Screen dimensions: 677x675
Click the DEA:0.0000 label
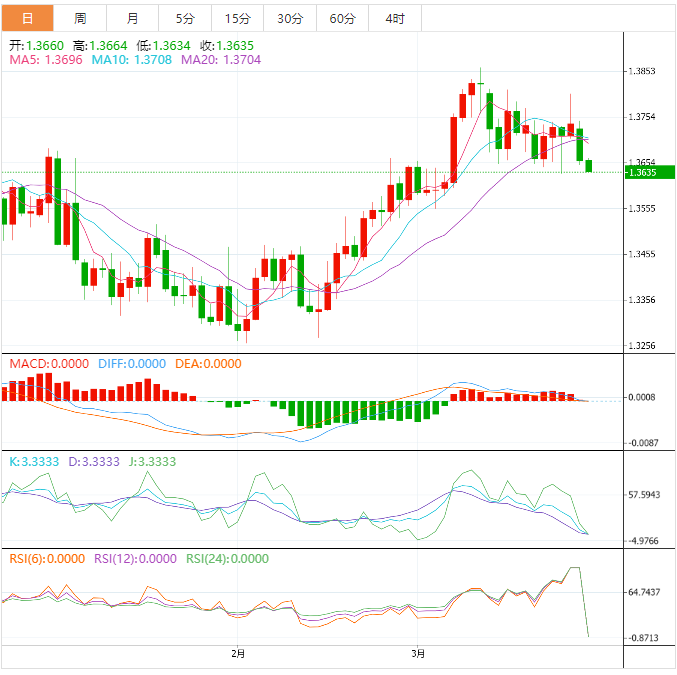pyautogui.click(x=208, y=363)
